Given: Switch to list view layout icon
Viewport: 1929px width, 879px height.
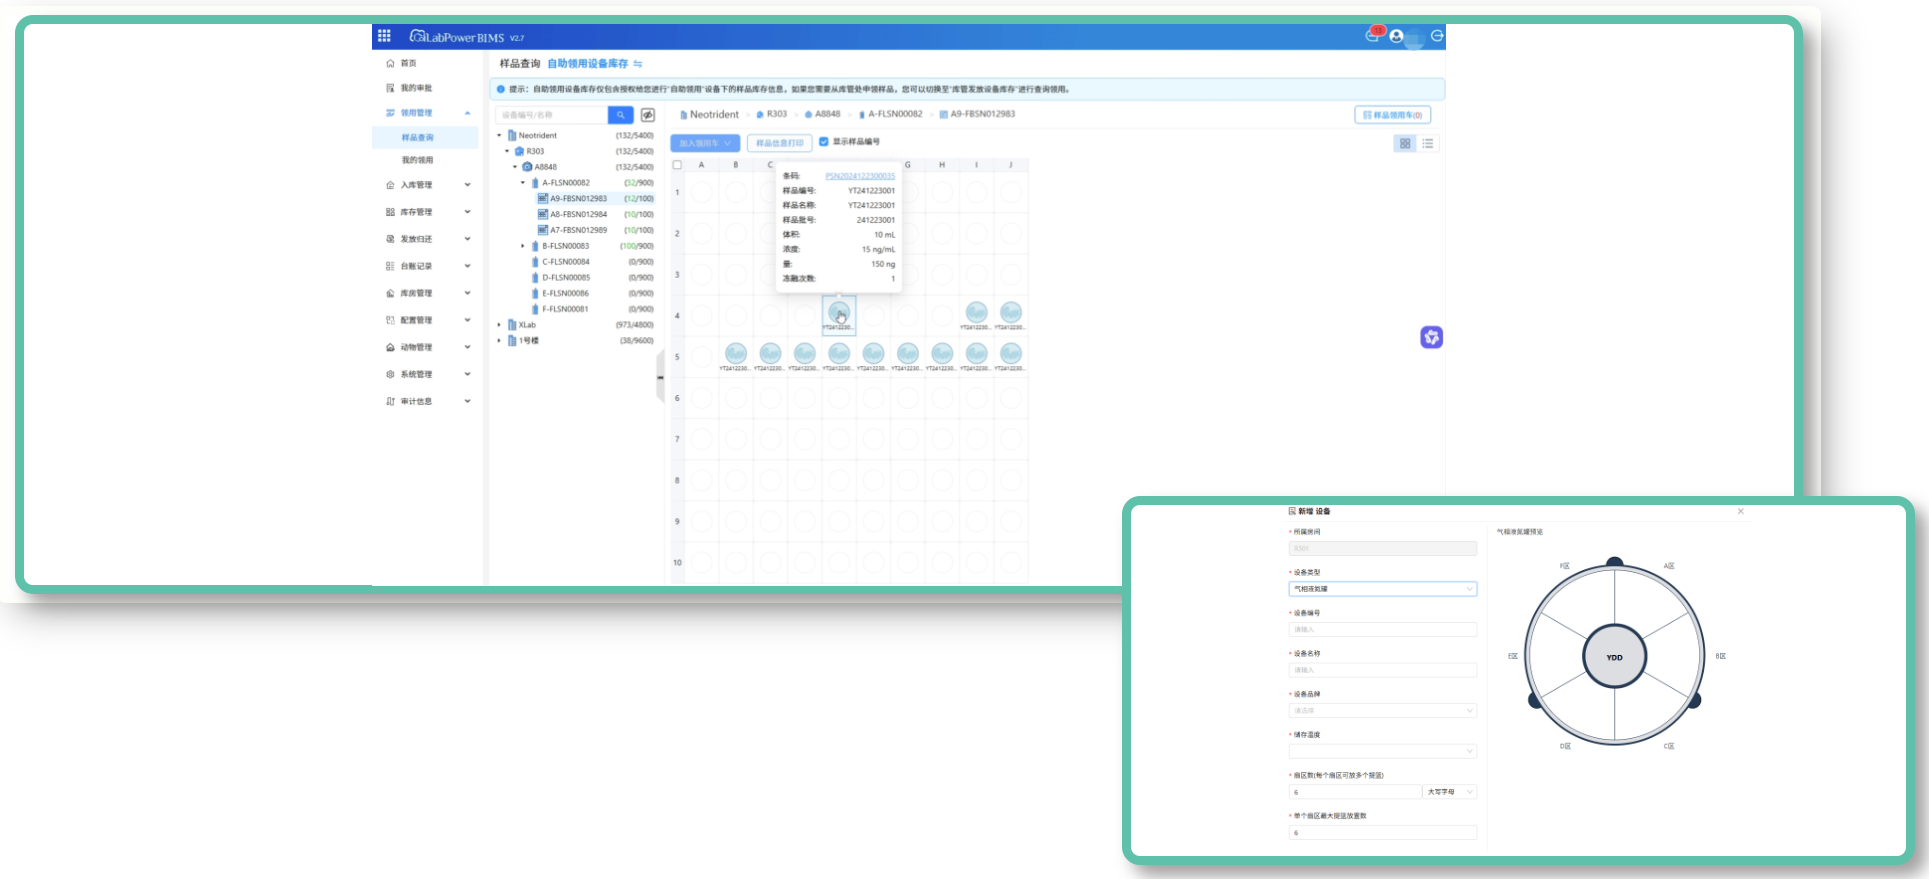Looking at the screenshot, I should tap(1428, 144).
